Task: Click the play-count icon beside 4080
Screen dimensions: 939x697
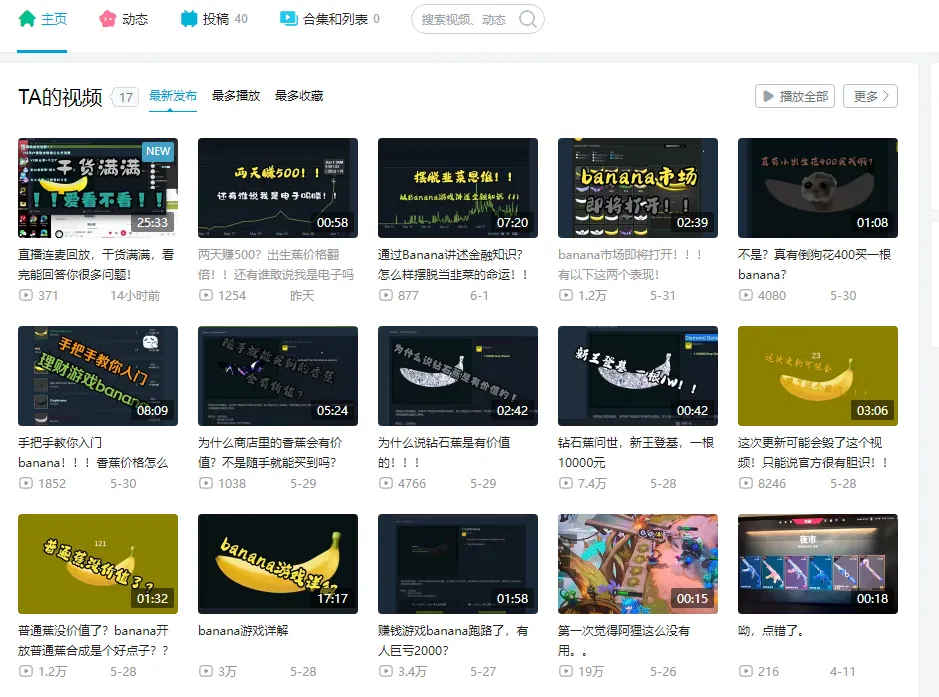Action: [x=746, y=295]
